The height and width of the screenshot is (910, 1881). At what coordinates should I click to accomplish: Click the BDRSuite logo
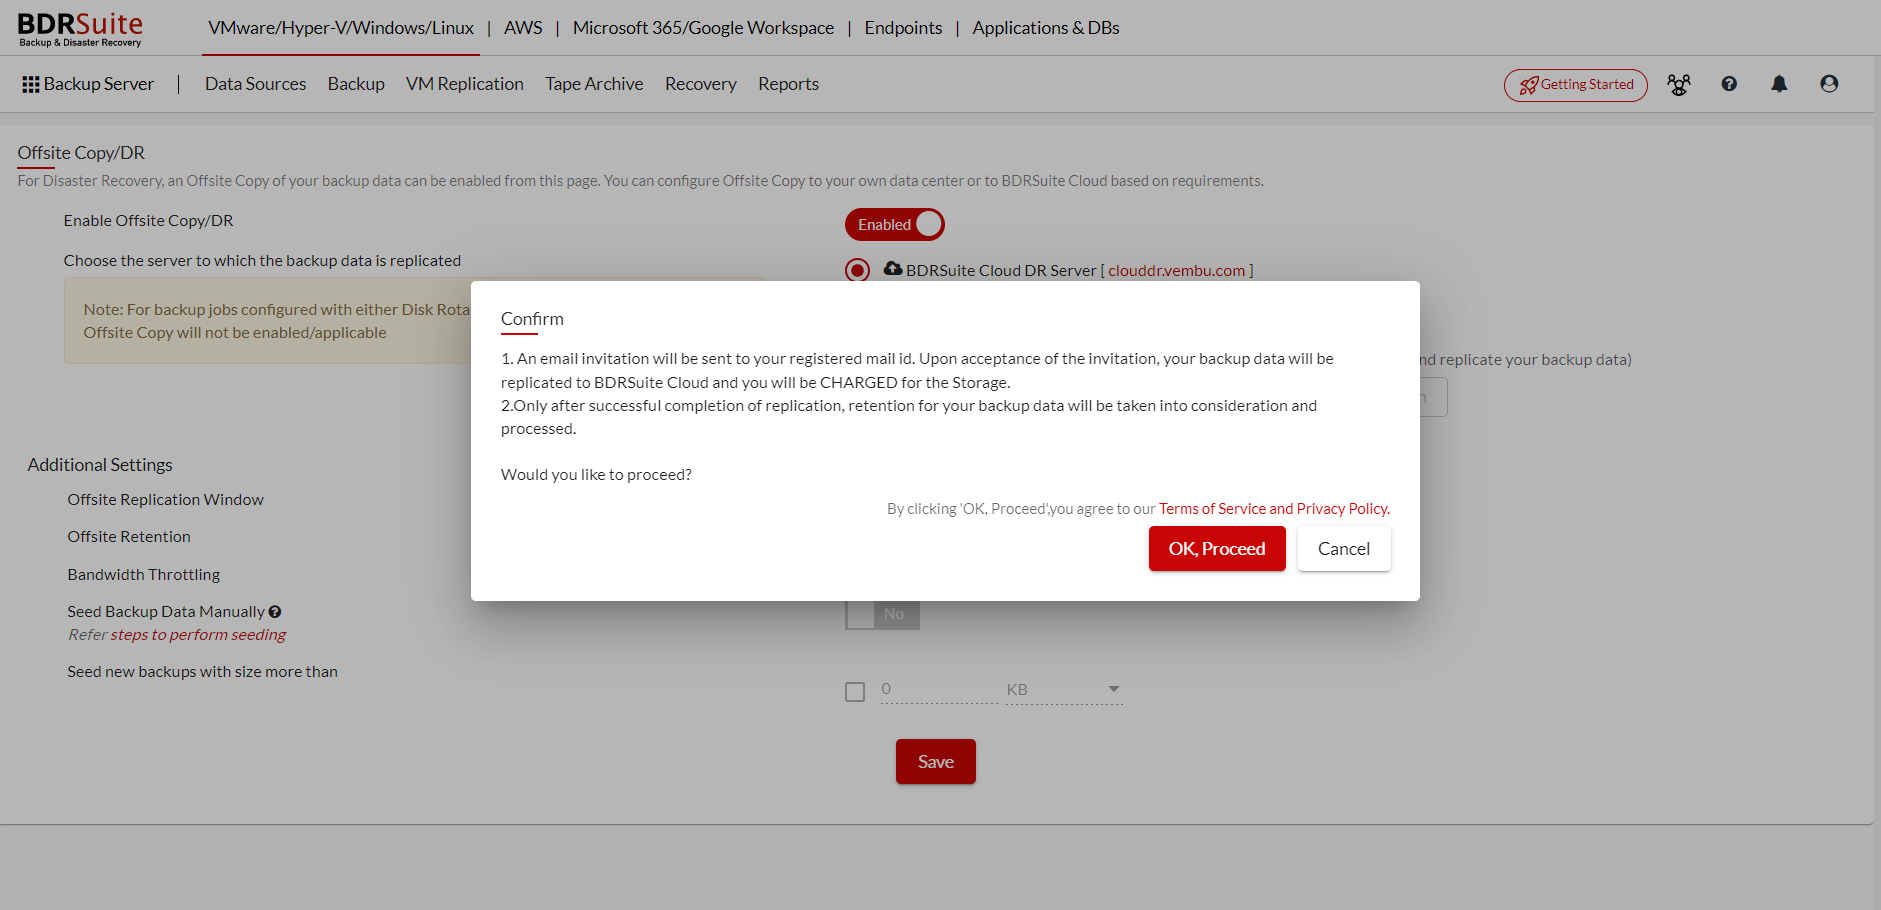coord(80,29)
